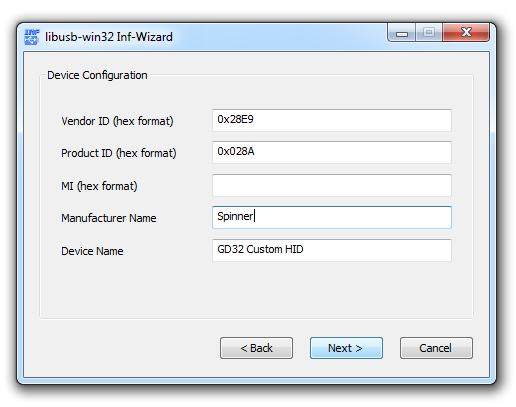Viewport: 516px width, 407px height.
Task: Close the Inf-Wizard window
Action: [x=466, y=33]
